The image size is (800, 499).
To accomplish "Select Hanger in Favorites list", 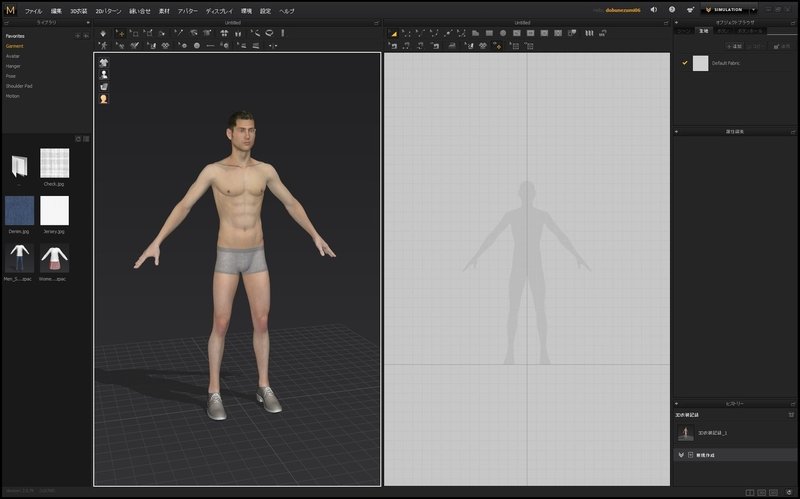I will pos(13,66).
